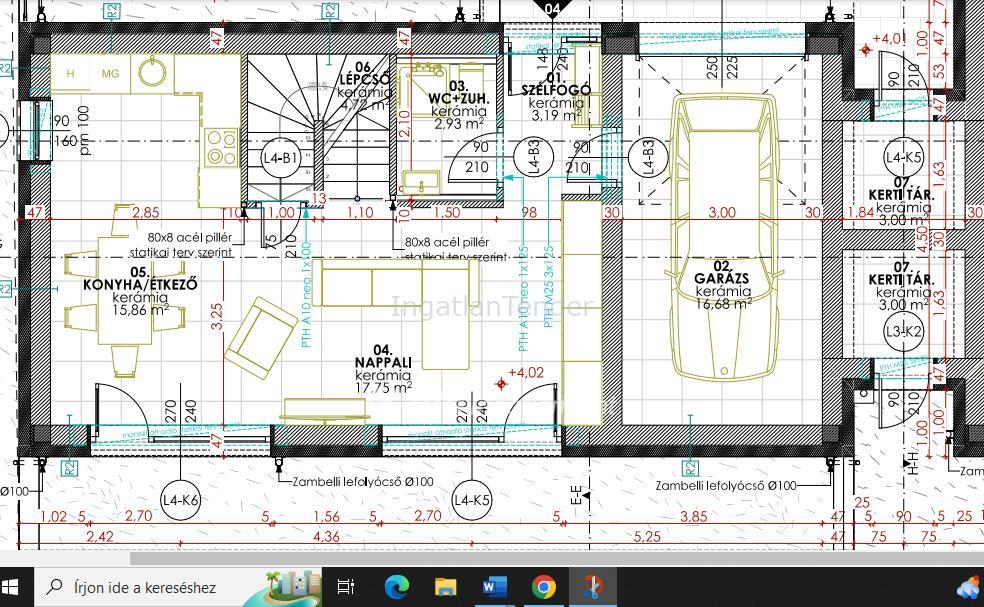
Task: Select the active Snipping Tool taskbar icon
Action: point(592,587)
